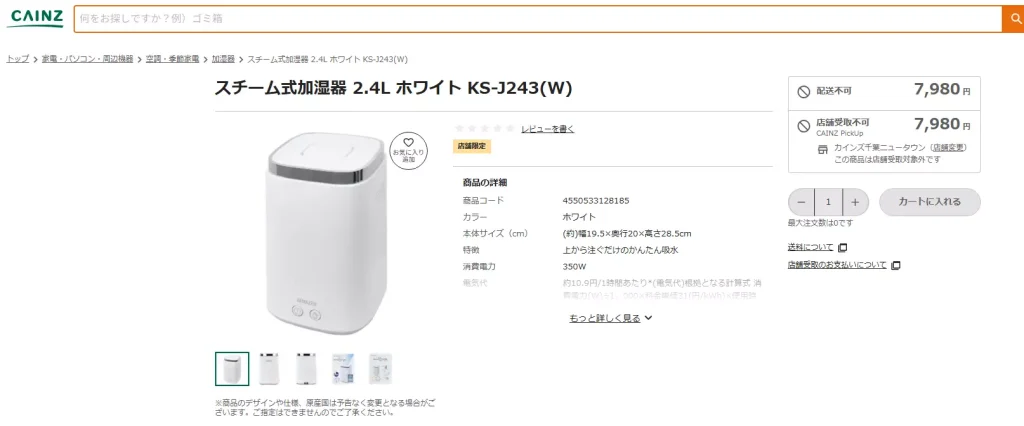Click the external-link icon beside 店舗受取のお支払いについて

[x=896, y=265]
